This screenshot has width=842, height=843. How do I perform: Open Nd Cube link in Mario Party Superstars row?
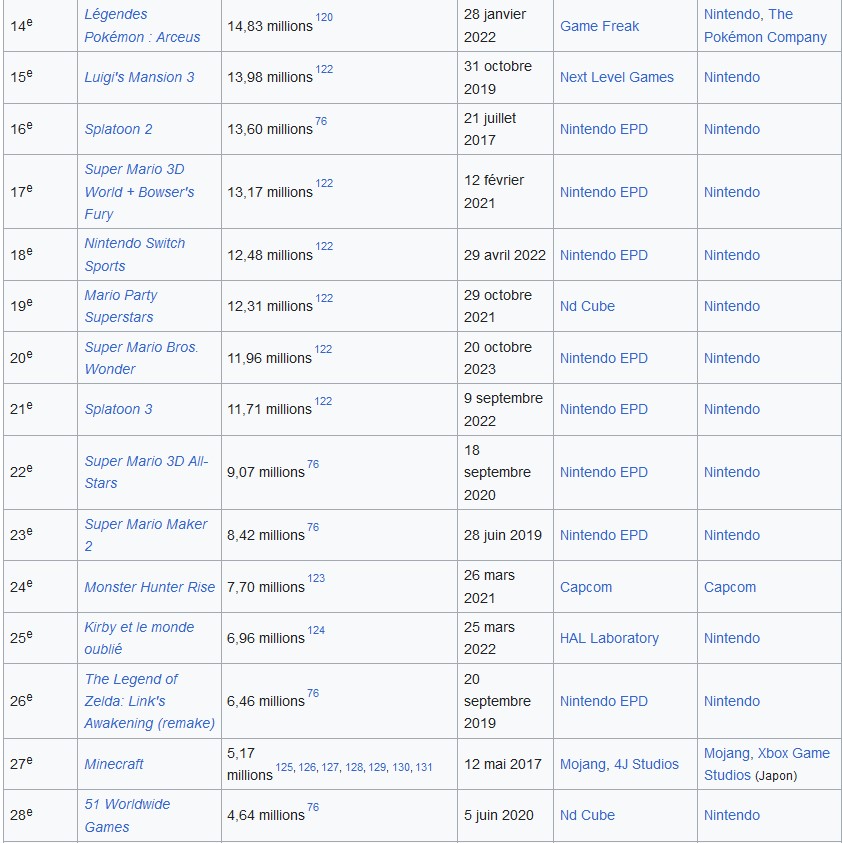click(x=587, y=306)
